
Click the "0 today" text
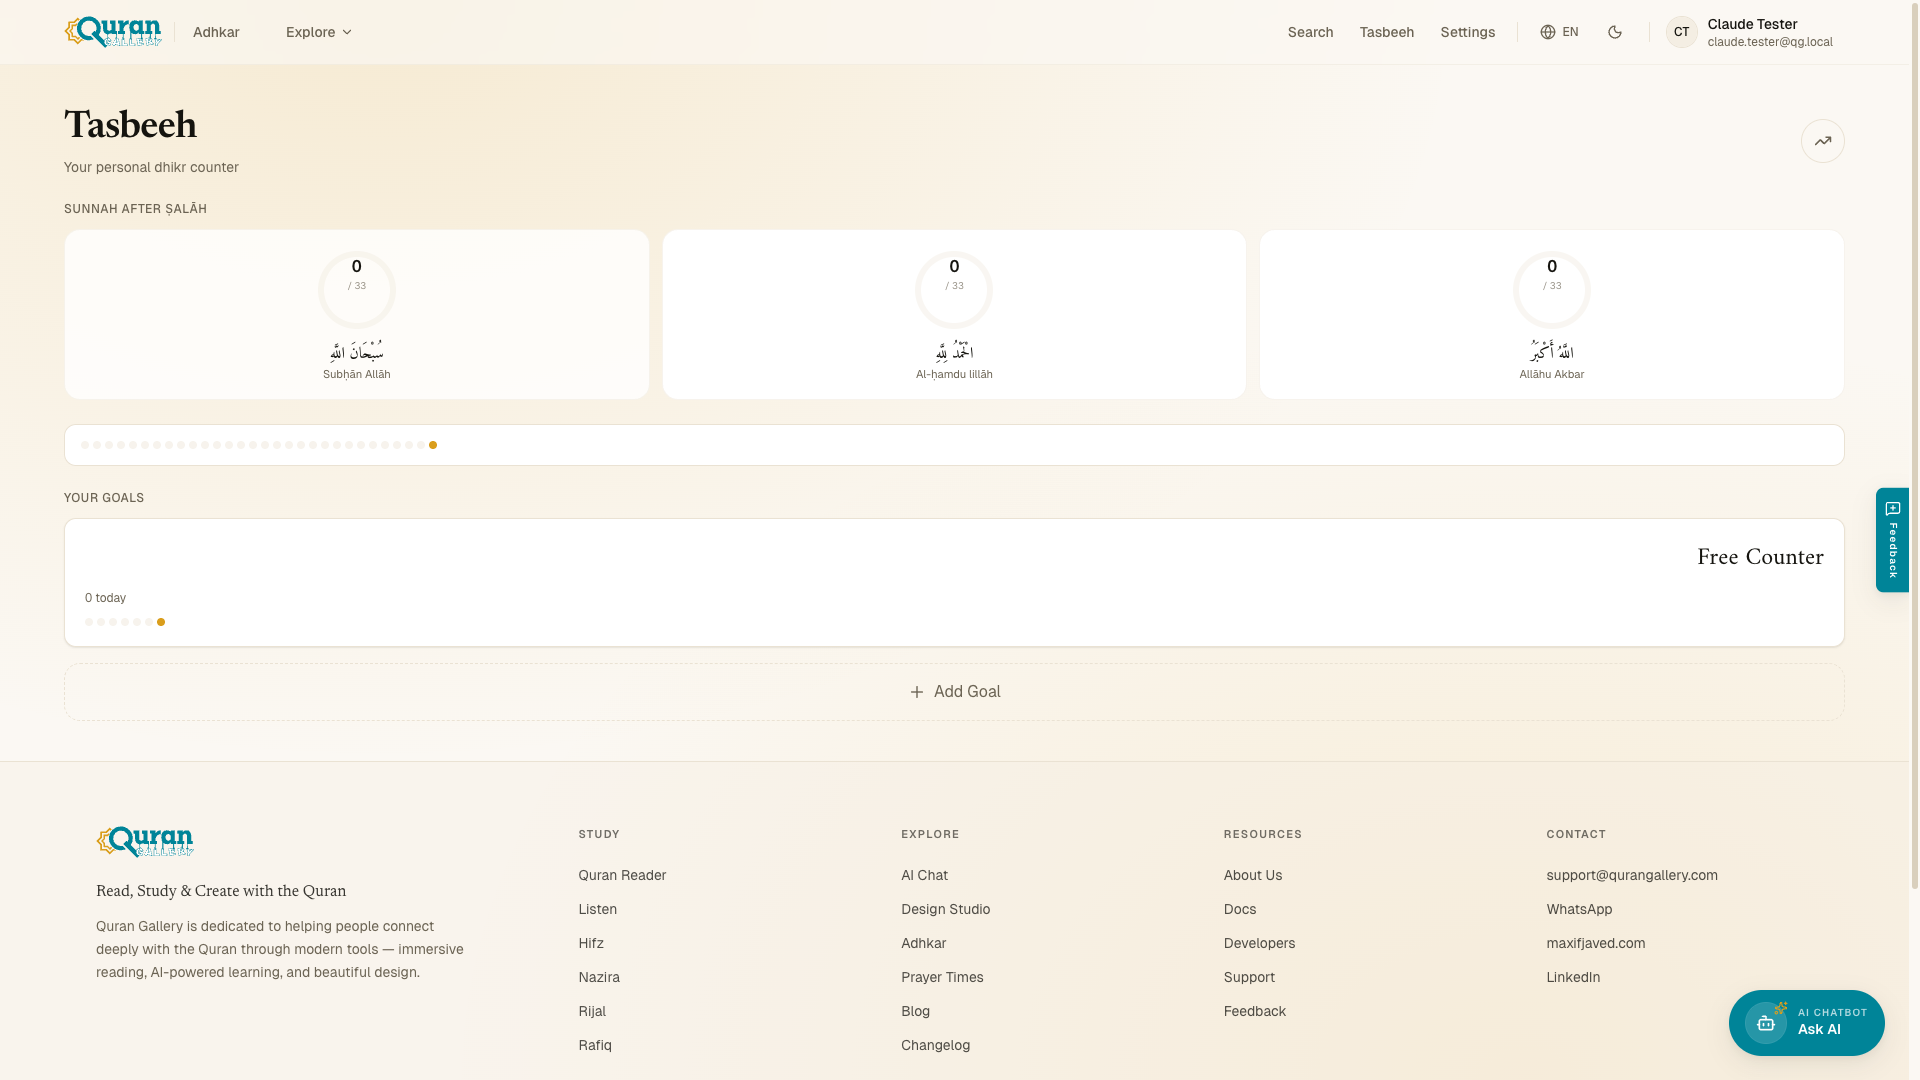105,598
